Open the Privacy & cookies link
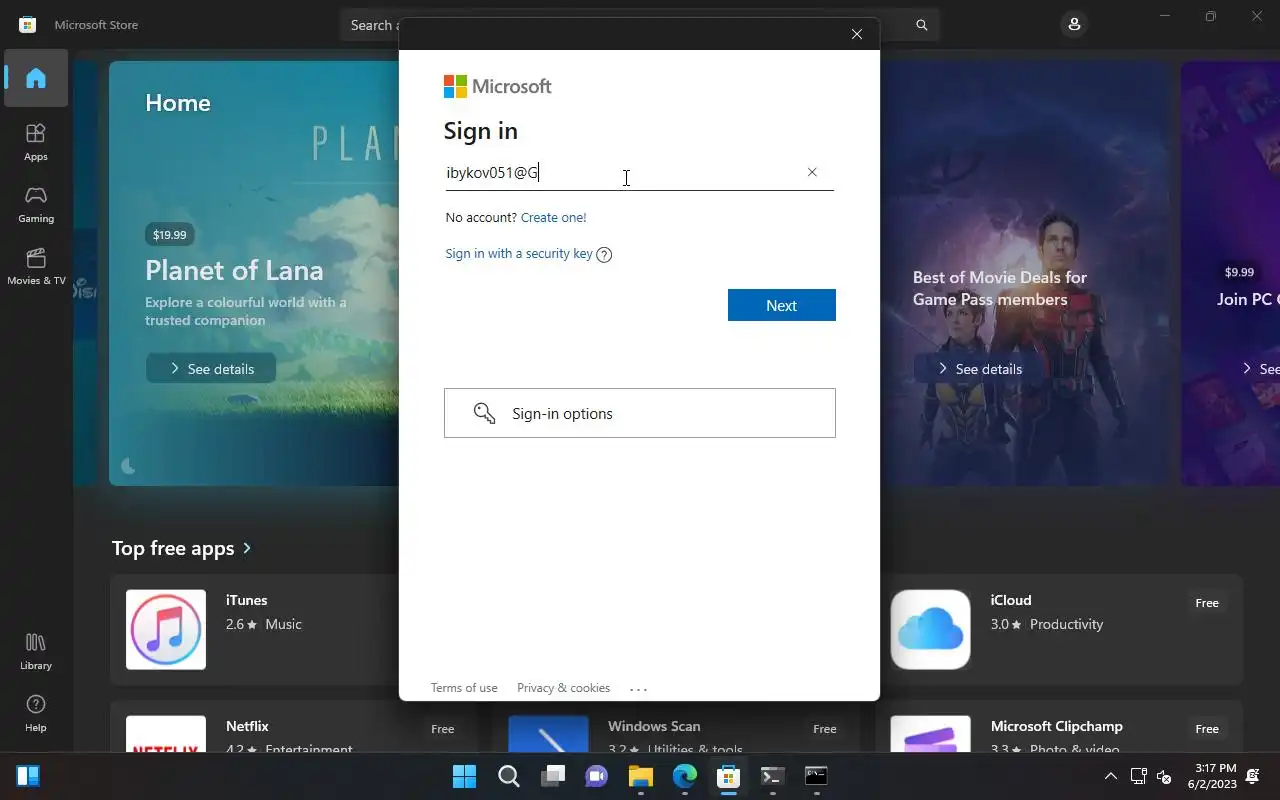1280x800 pixels. [563, 688]
